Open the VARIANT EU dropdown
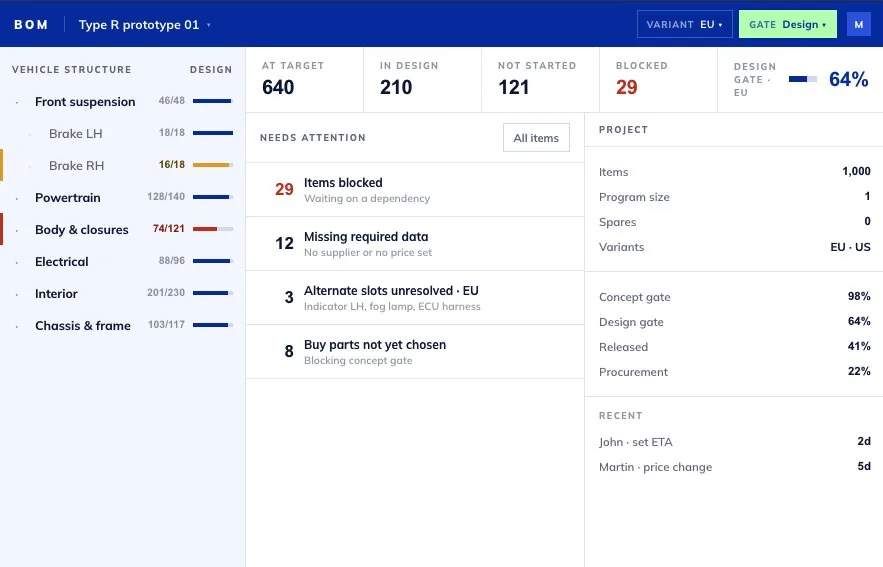This screenshot has width=883, height=567. [x=684, y=24]
